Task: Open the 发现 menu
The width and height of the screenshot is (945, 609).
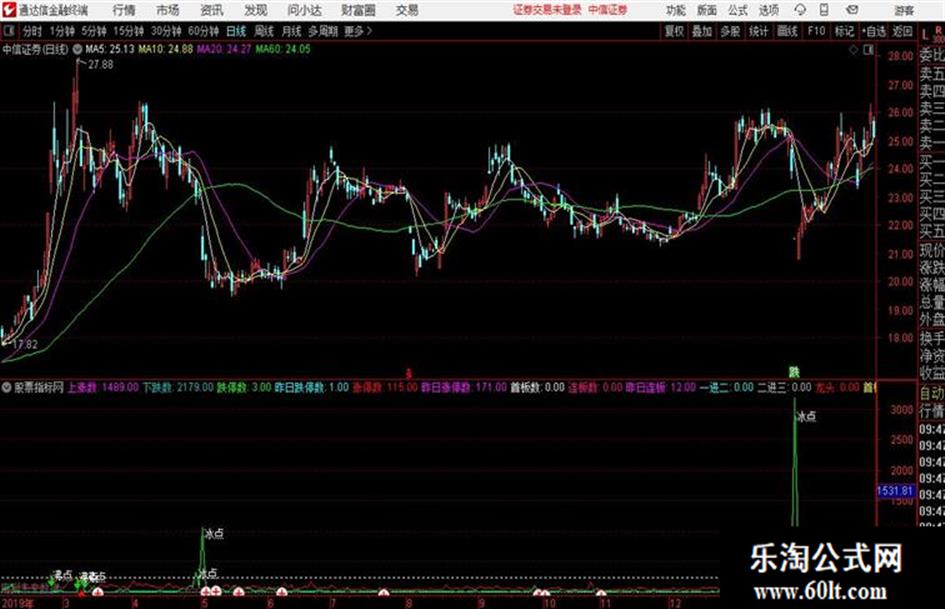Action: coord(256,10)
